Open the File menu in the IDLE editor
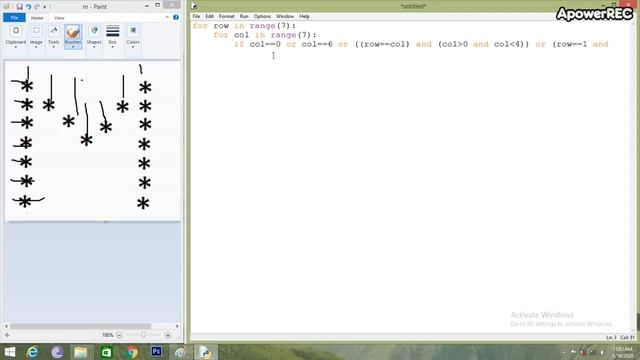The width and height of the screenshot is (640, 360). point(196,16)
